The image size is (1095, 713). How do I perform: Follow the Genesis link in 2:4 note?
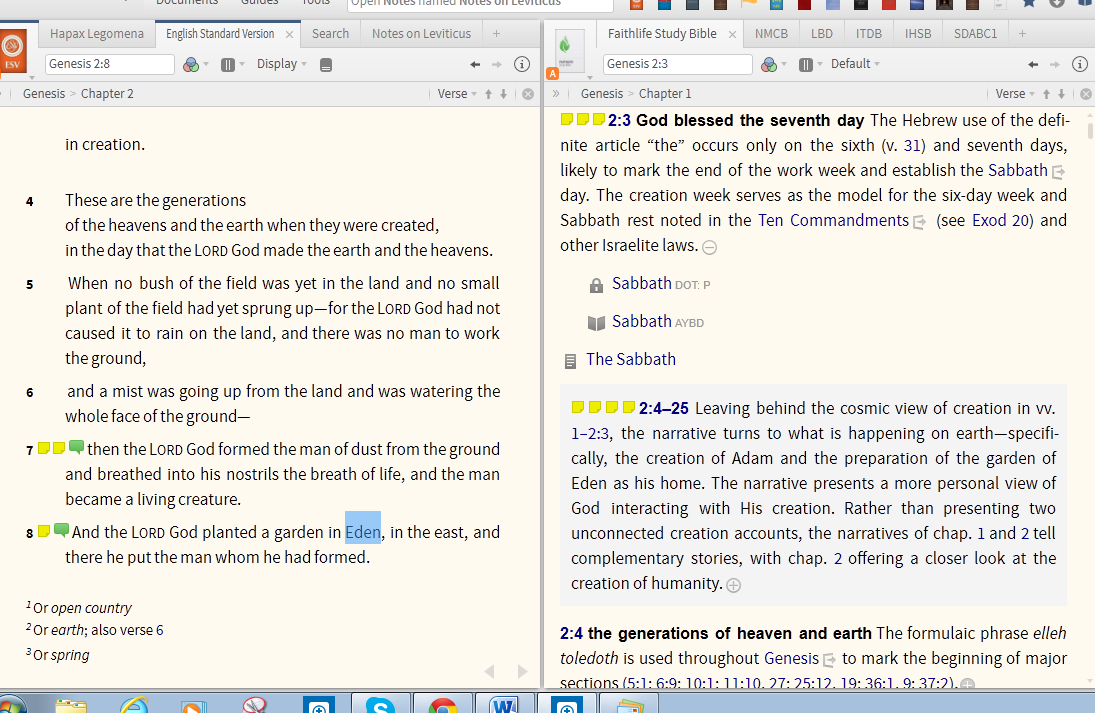(x=791, y=658)
